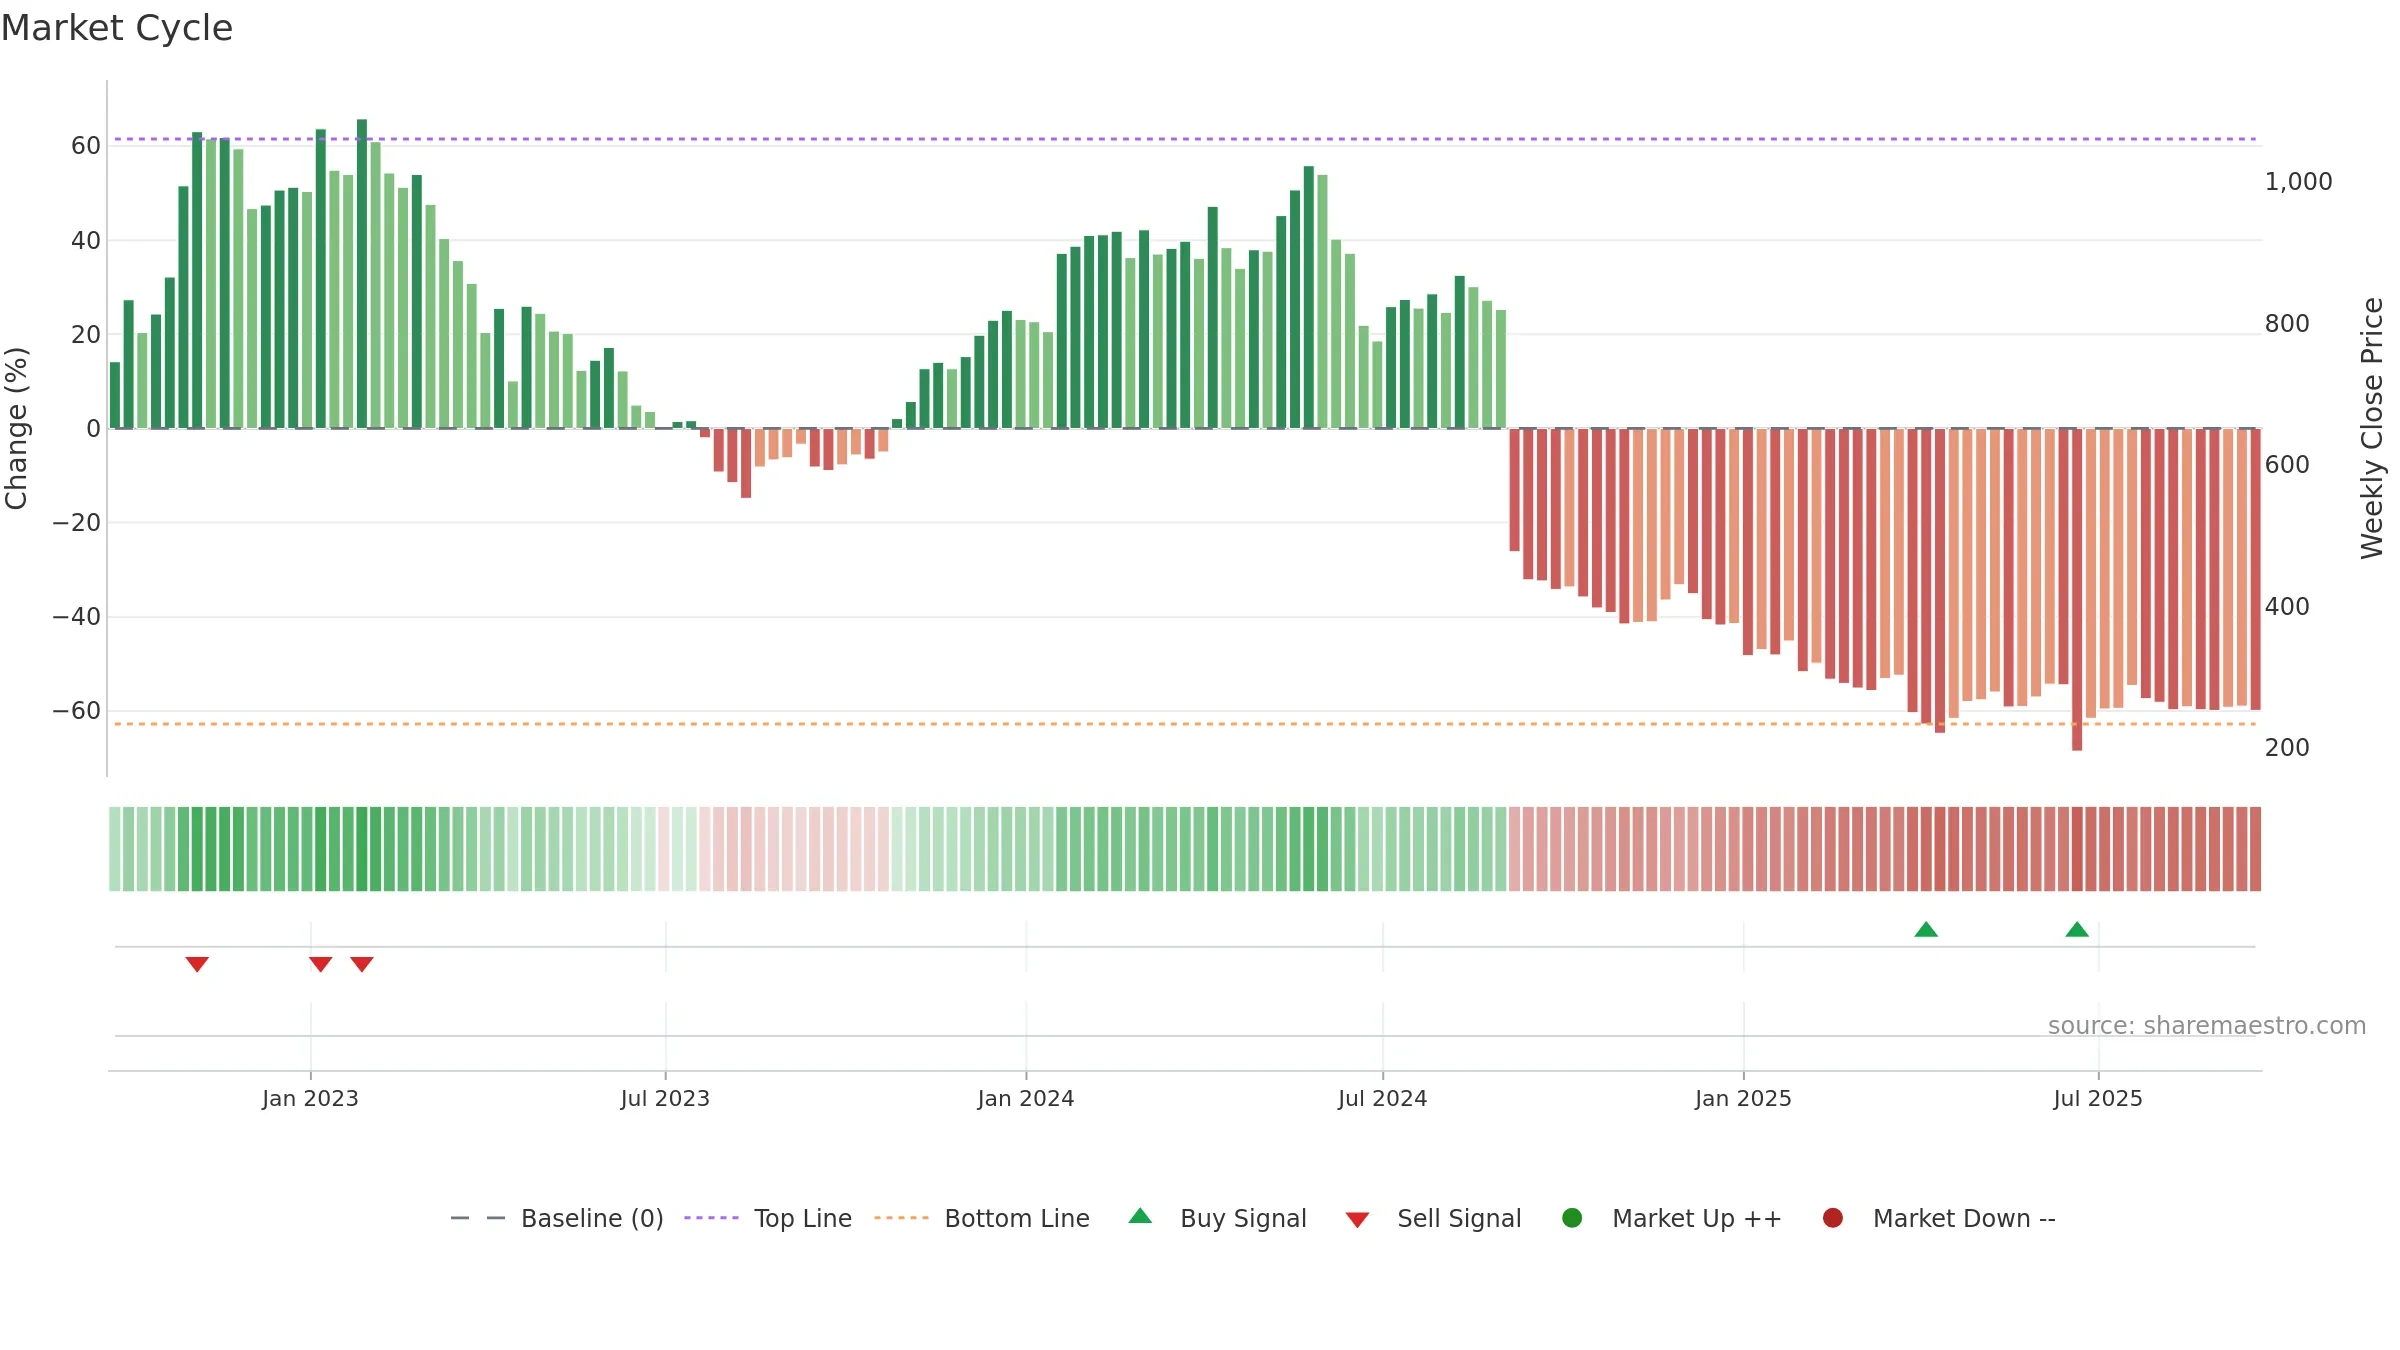Viewport: 2400px width, 1350px height.
Task: Click the source: sharemaestro.com text
Action: tap(2207, 1026)
